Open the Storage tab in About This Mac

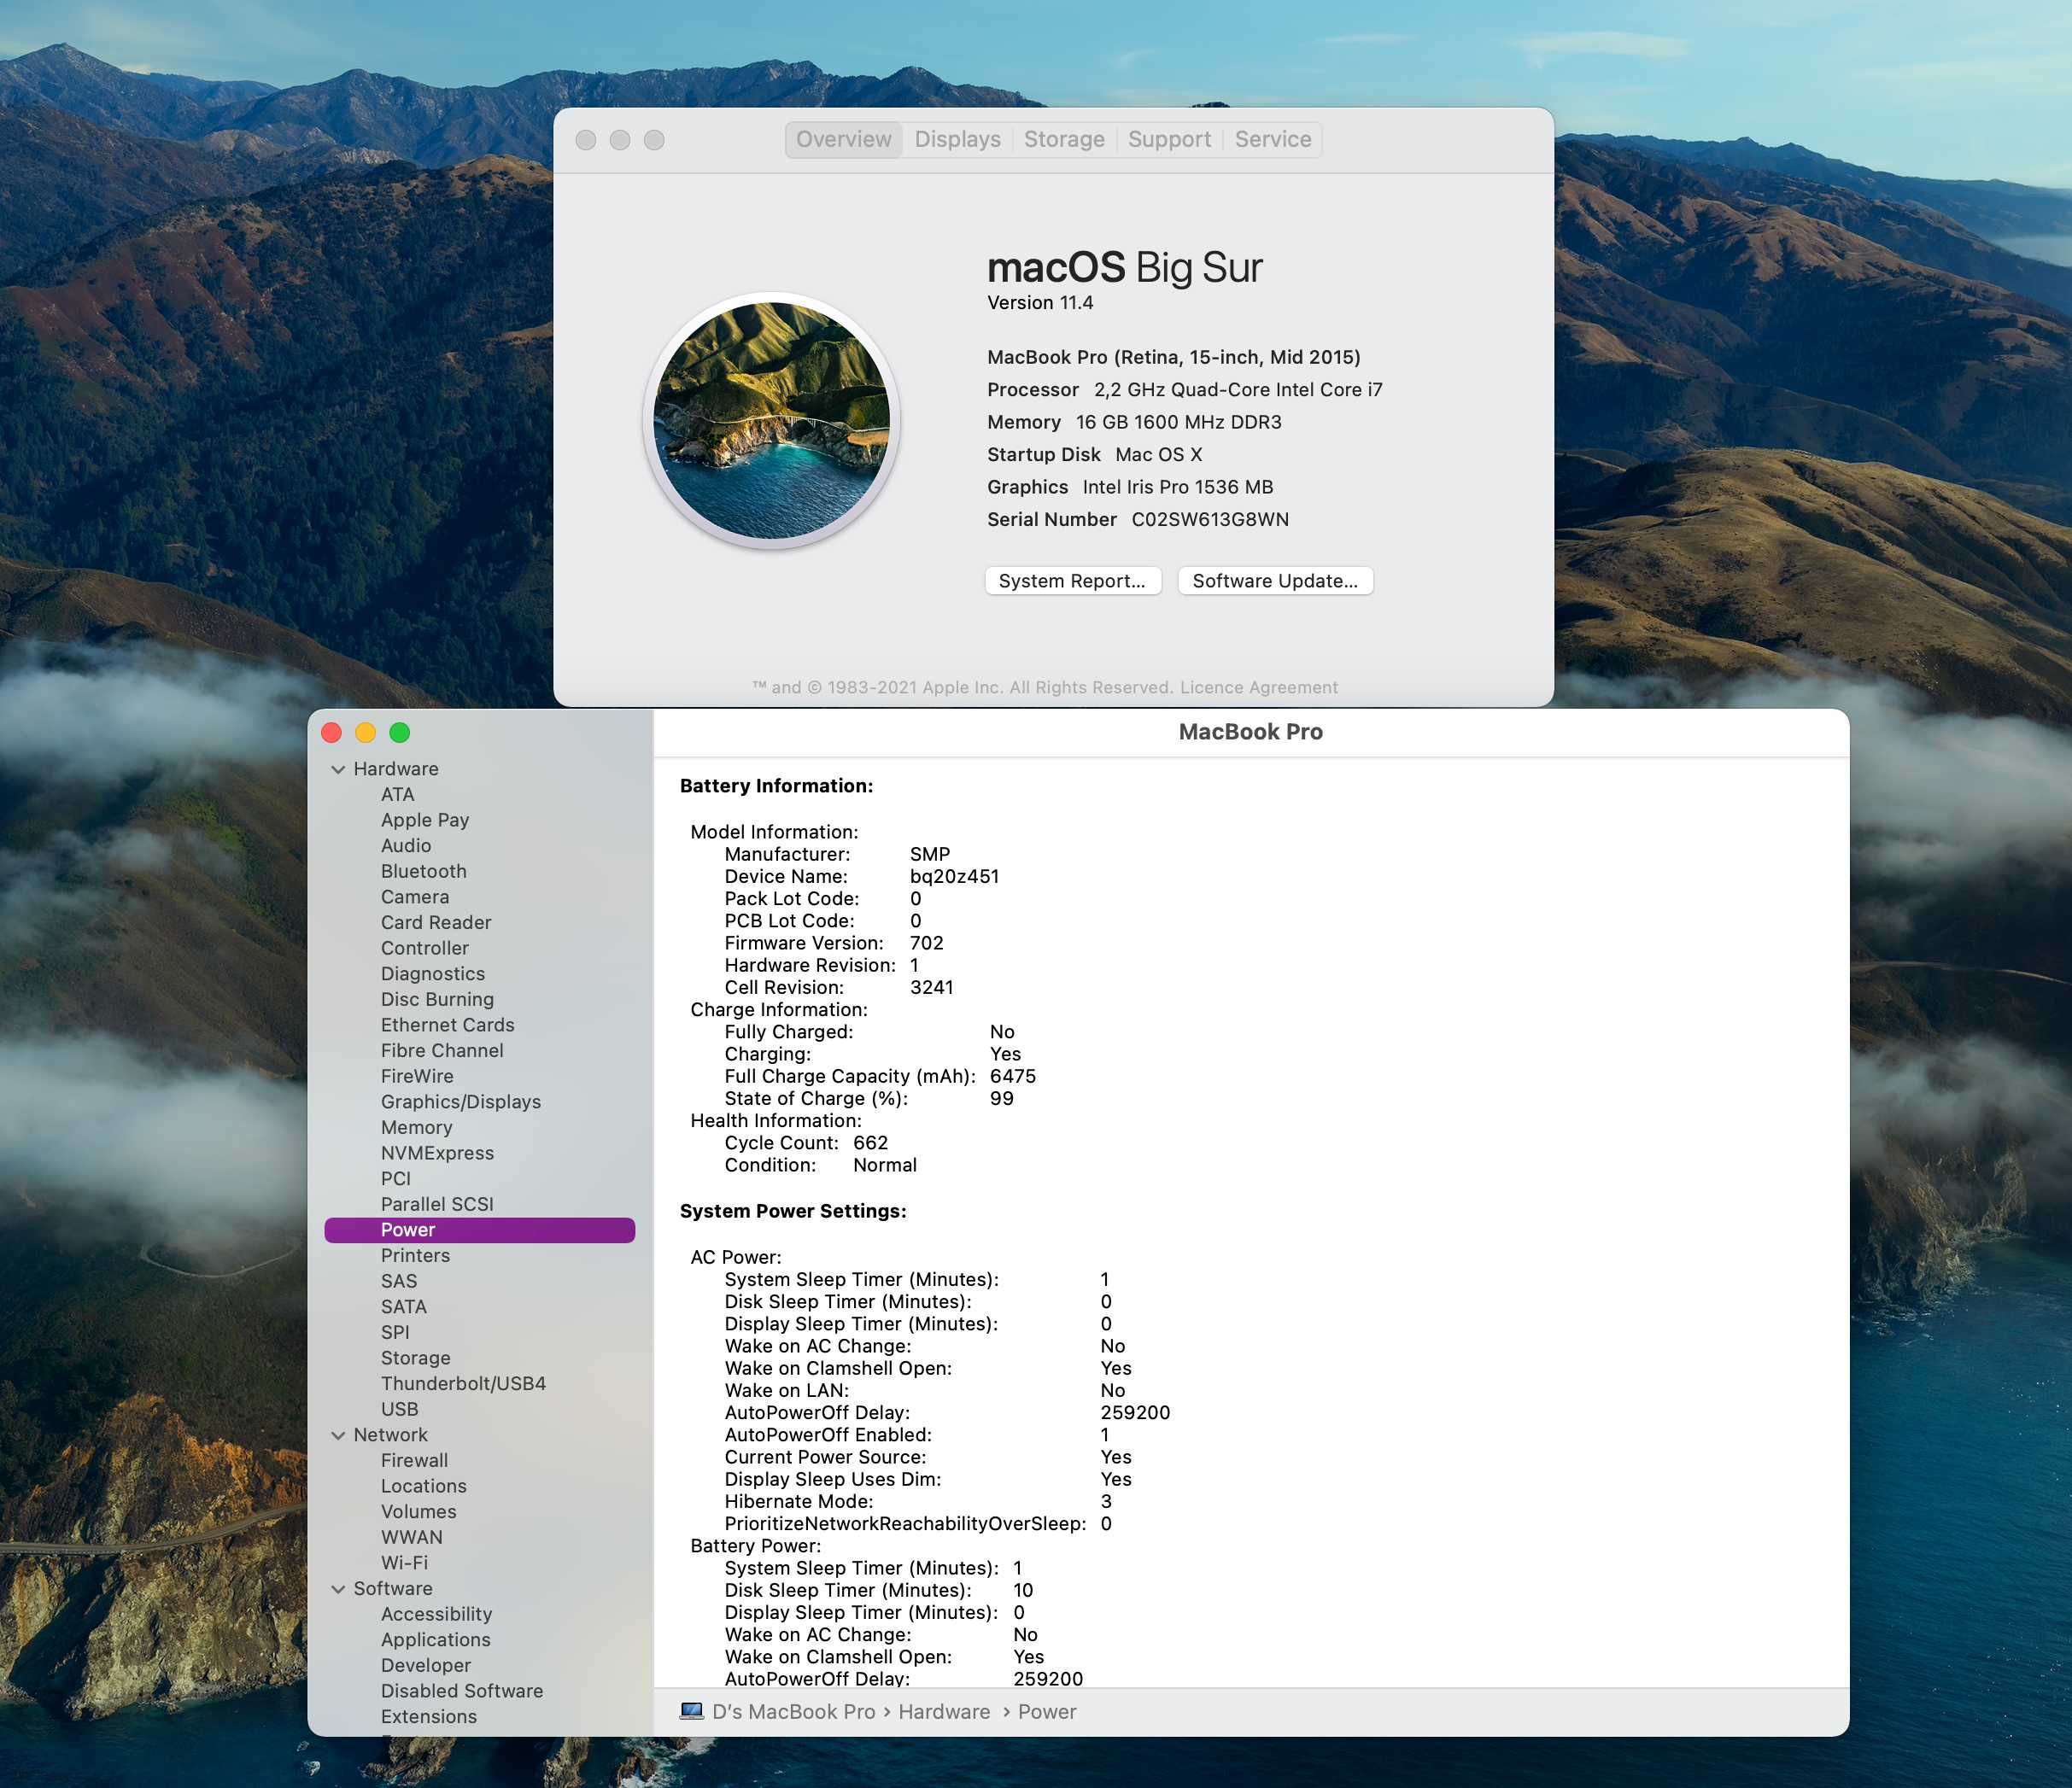click(x=1064, y=139)
